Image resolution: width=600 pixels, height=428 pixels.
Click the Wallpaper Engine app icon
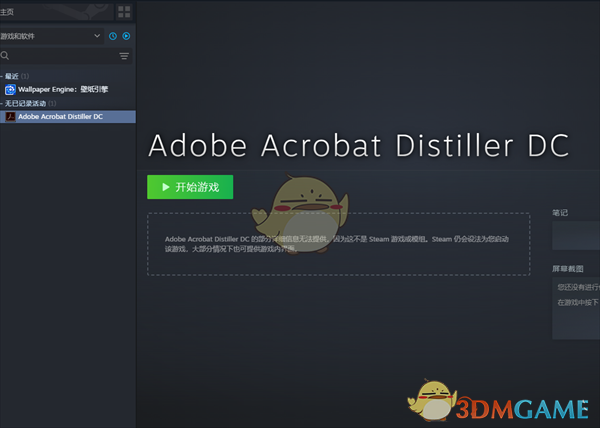coord(10,90)
